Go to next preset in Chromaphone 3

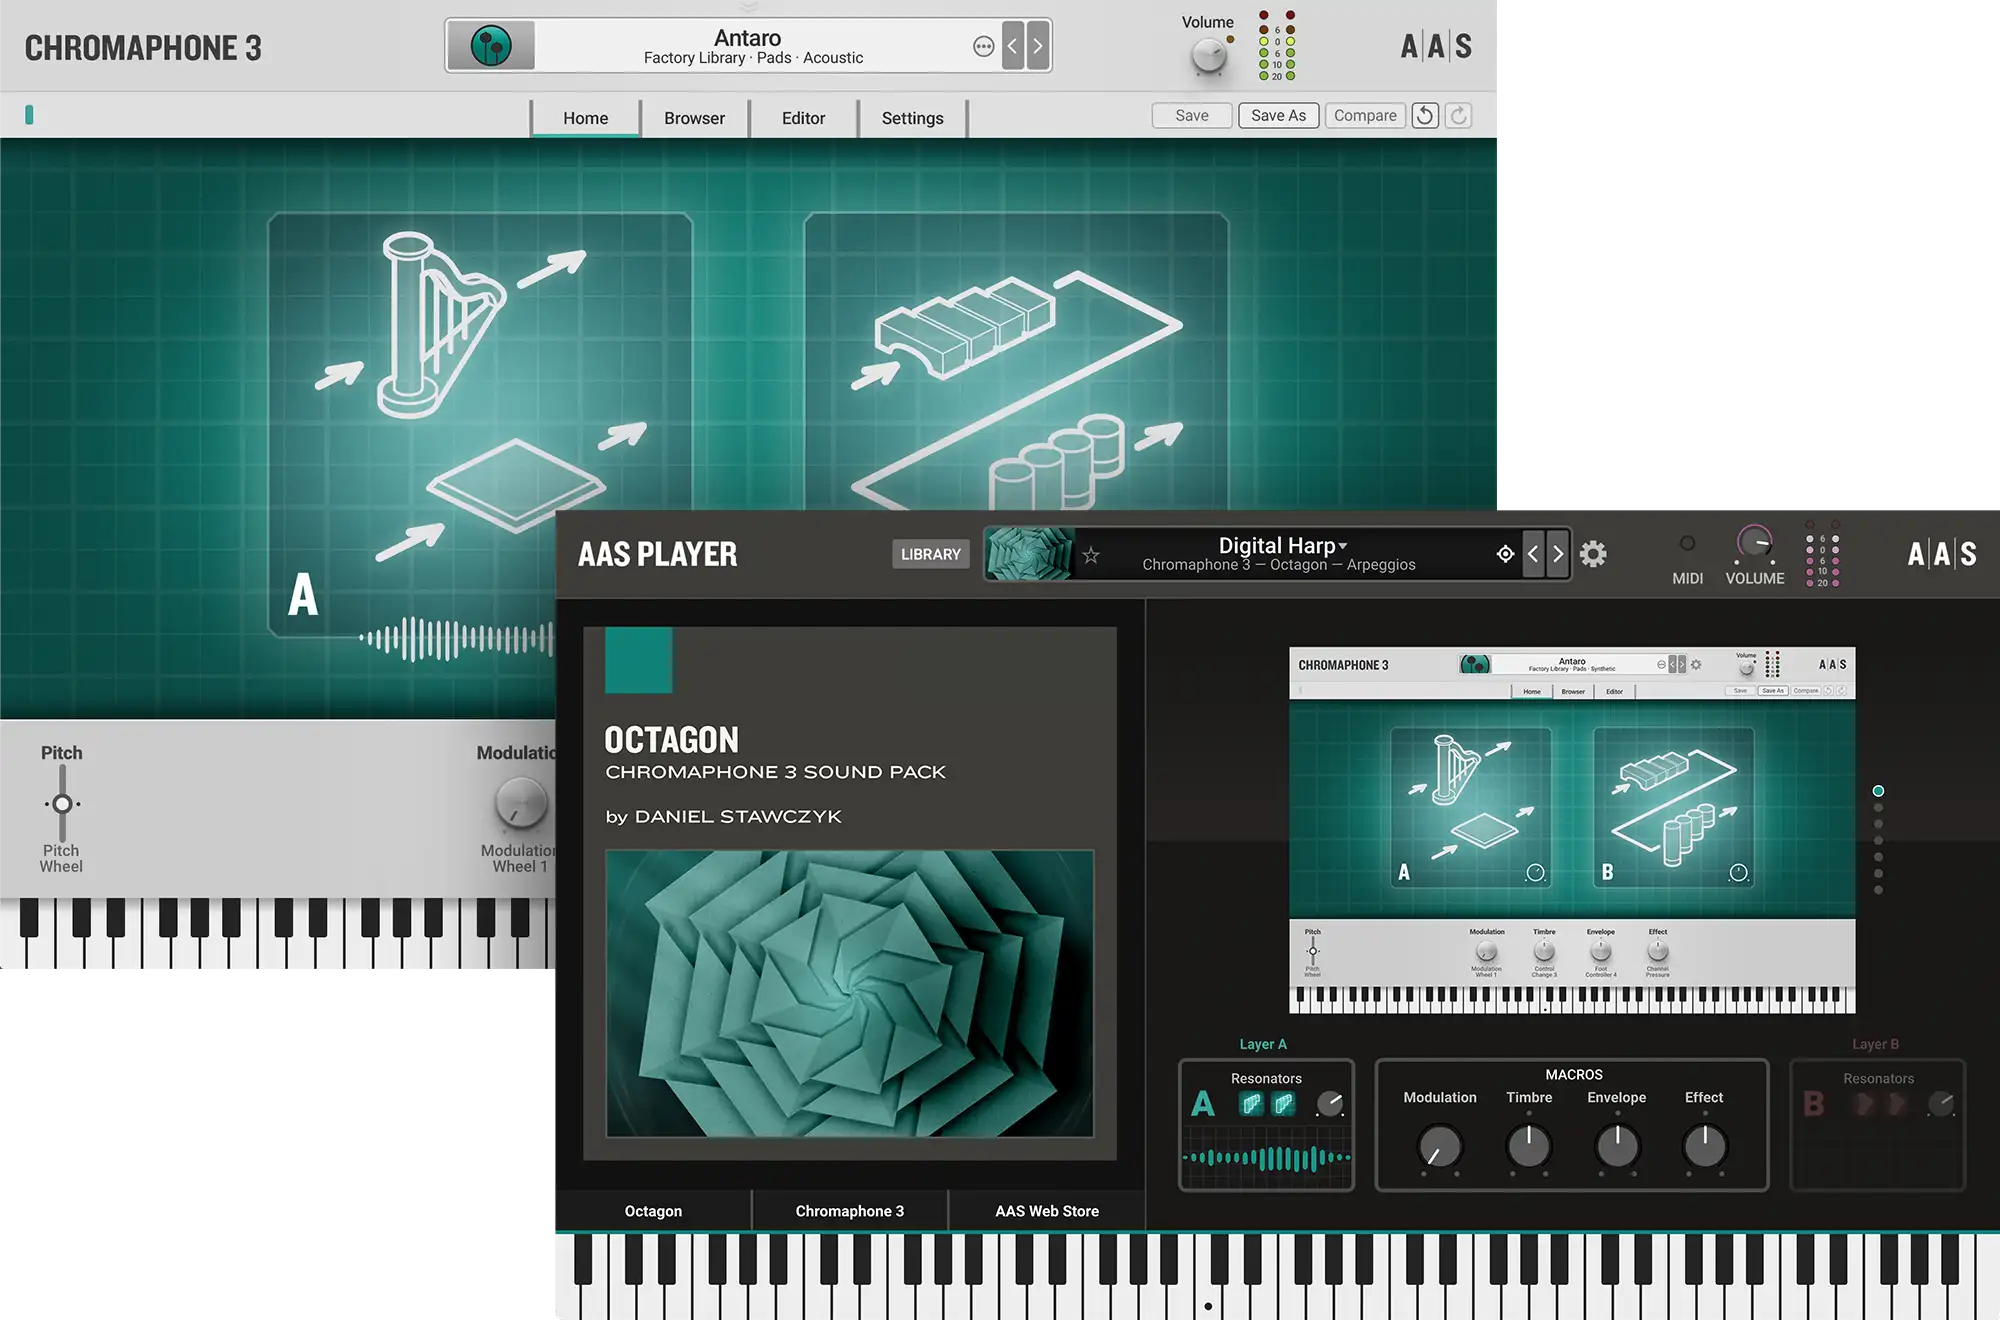(x=1038, y=46)
